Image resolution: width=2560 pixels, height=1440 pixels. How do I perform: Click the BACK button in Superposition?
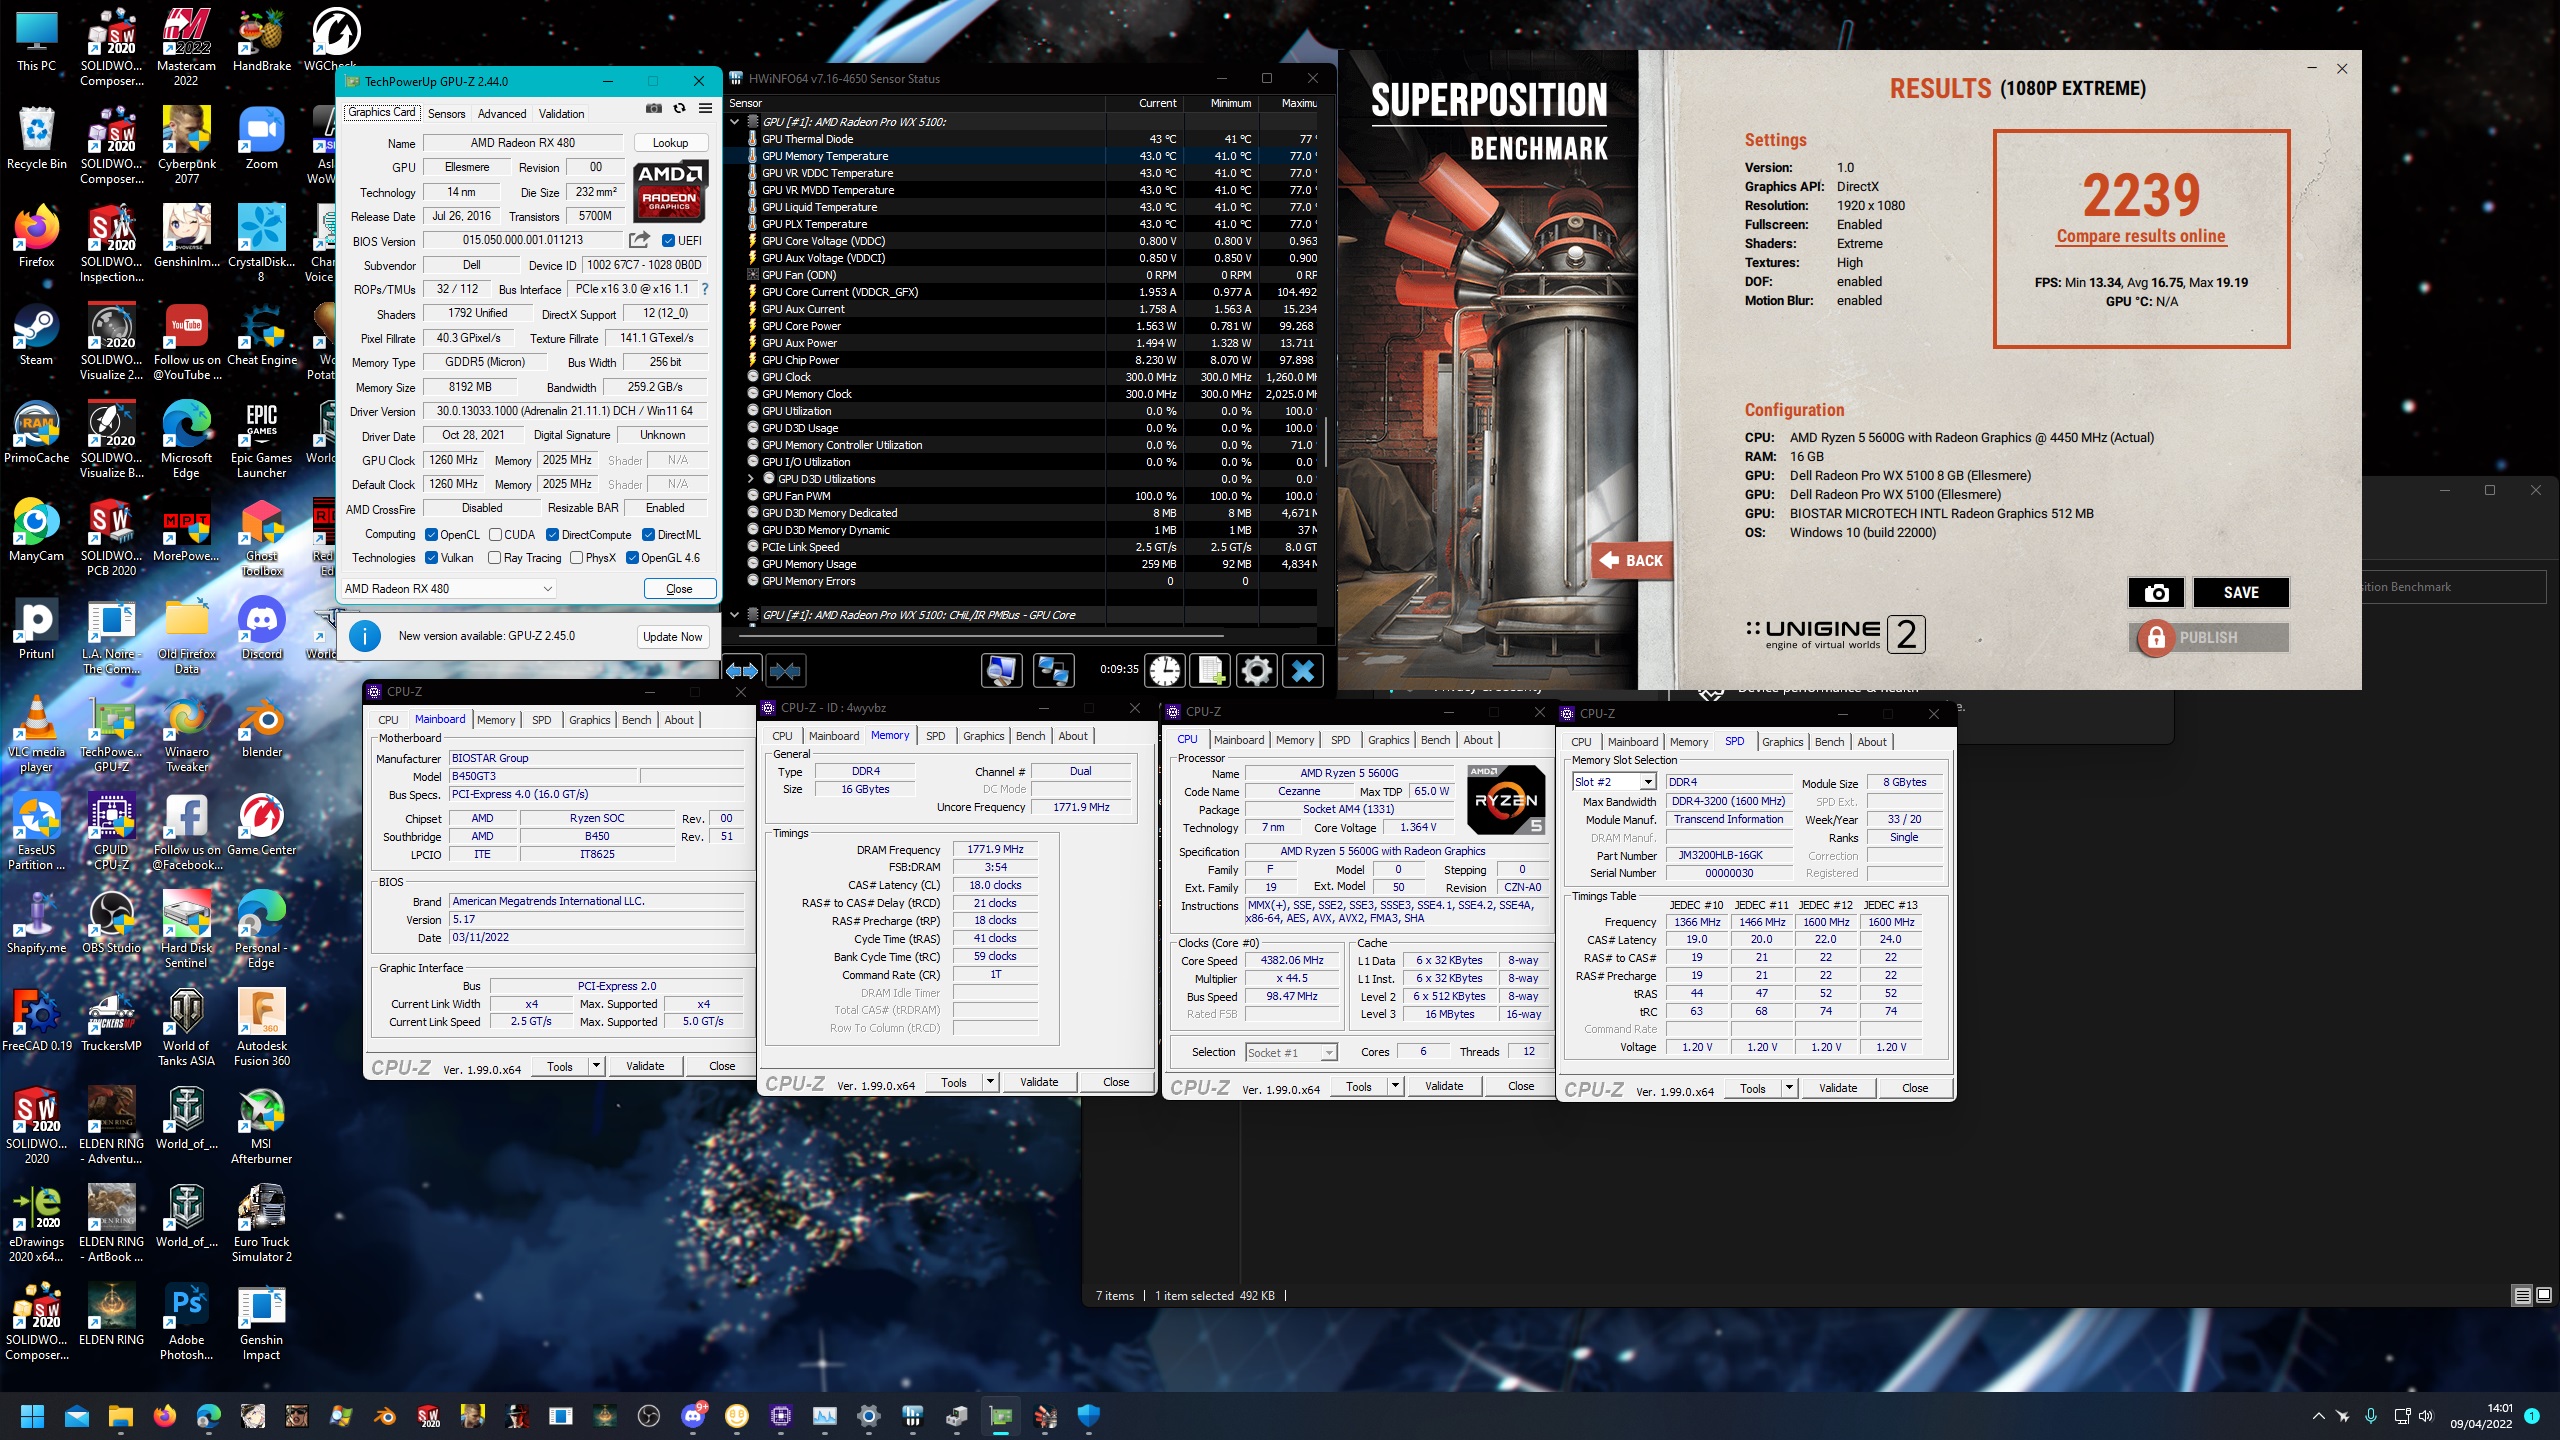pos(1632,561)
